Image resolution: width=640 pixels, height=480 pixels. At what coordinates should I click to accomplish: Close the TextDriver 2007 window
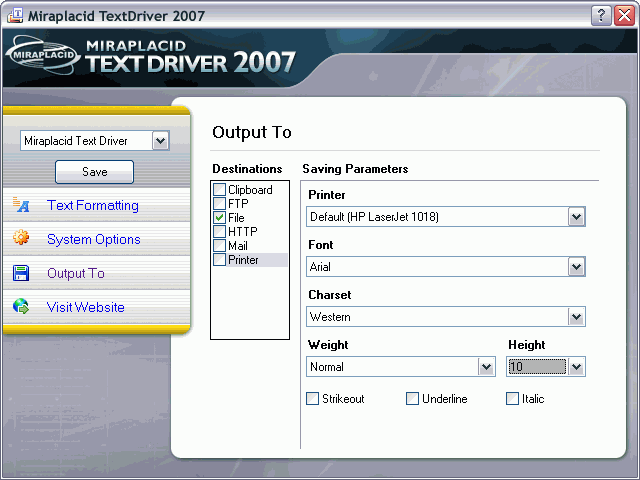click(625, 16)
